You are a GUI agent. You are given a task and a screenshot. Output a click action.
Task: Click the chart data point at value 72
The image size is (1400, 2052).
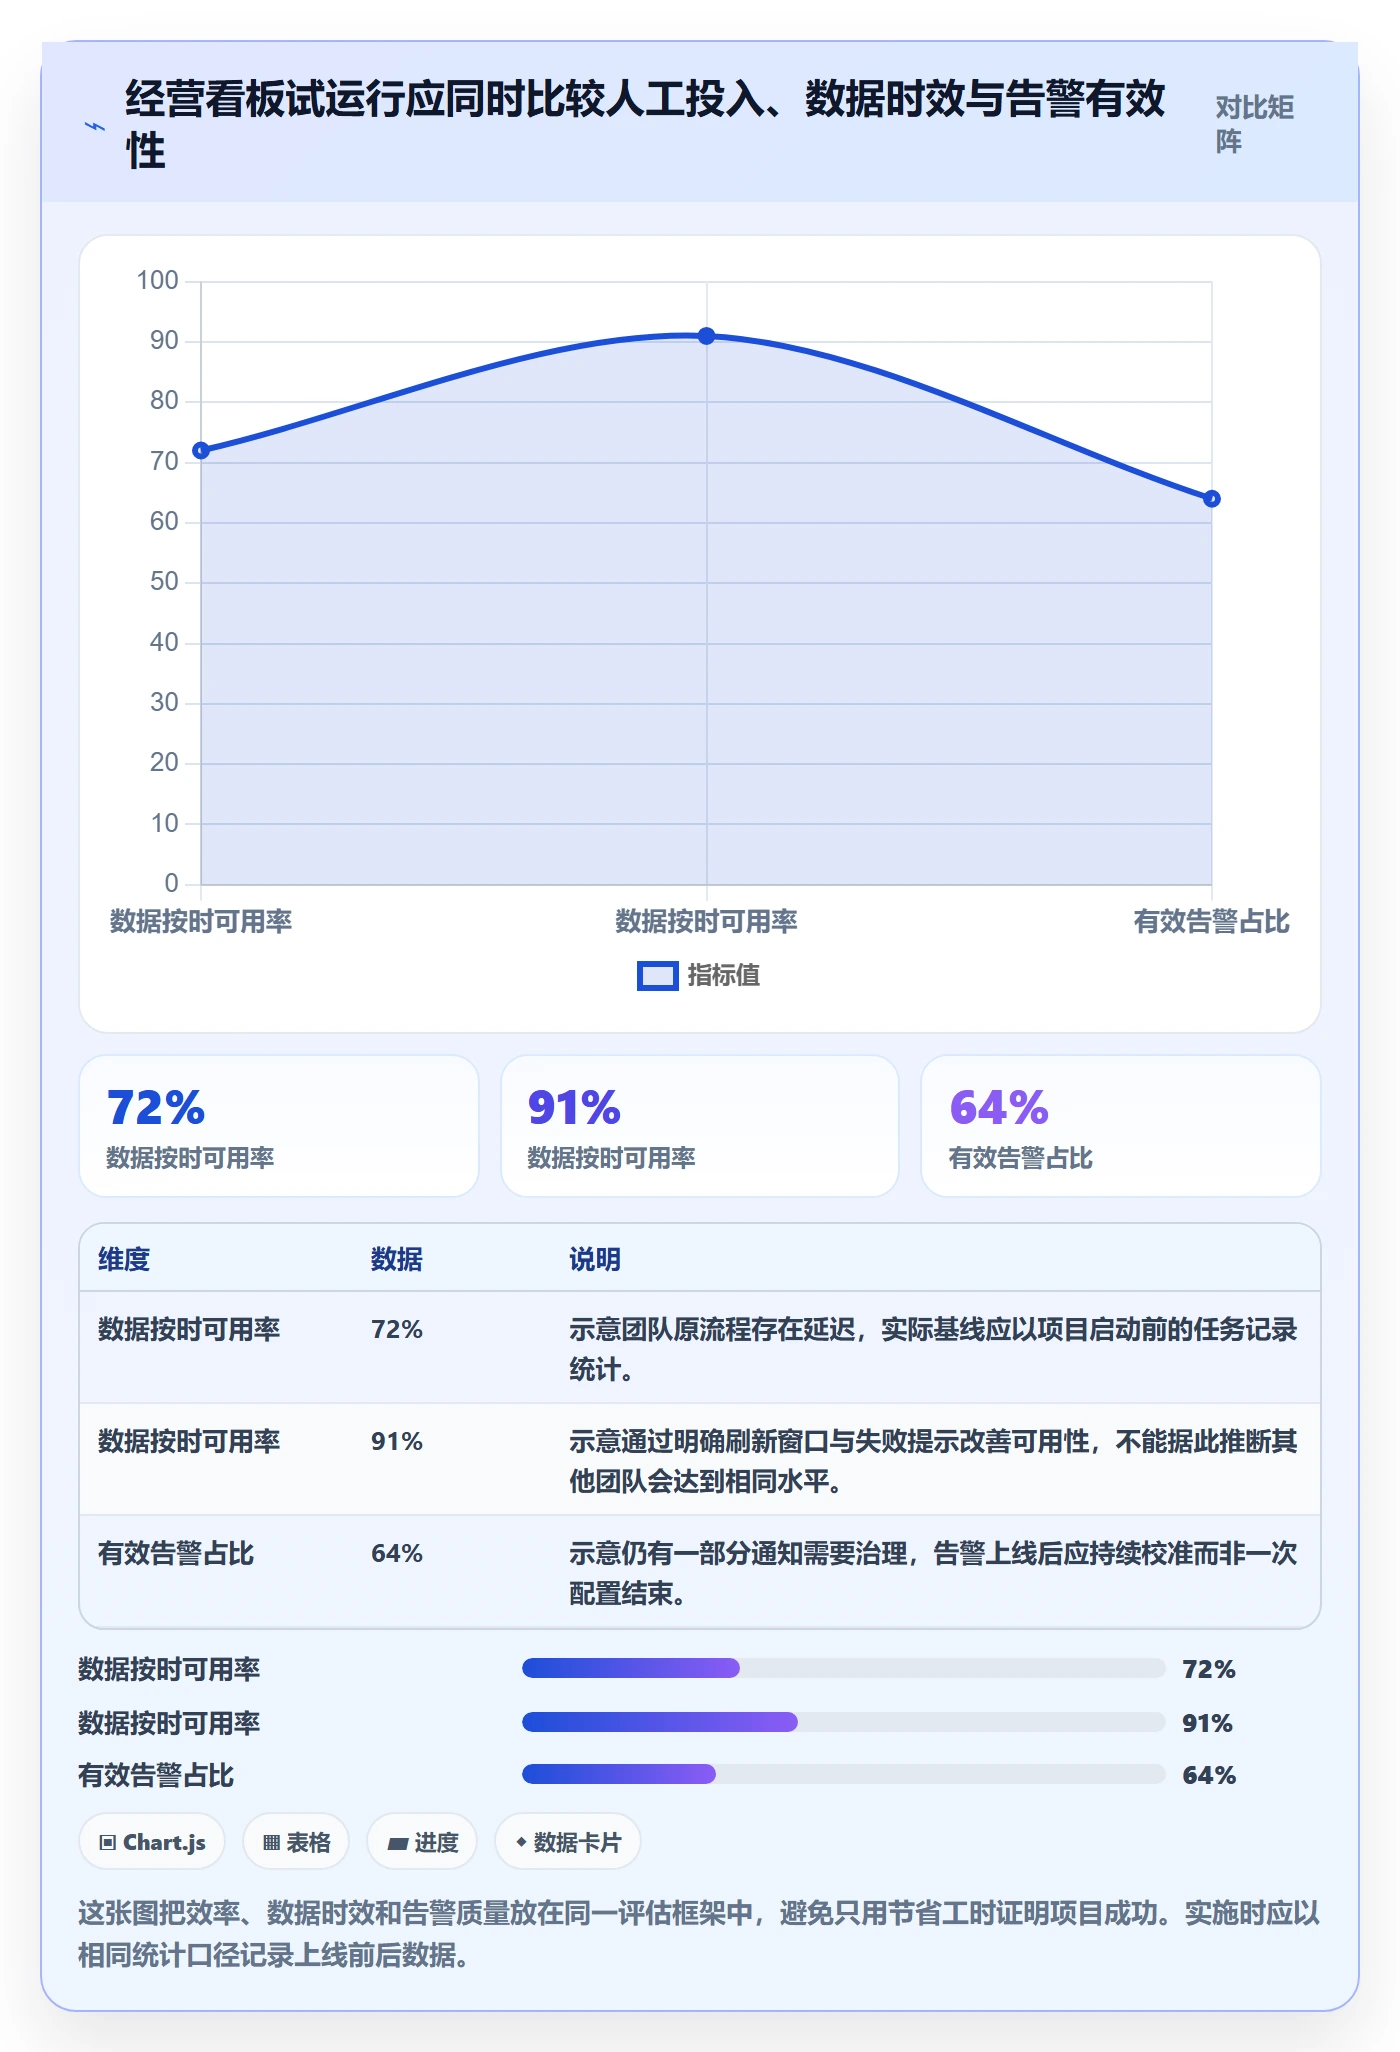201,451
